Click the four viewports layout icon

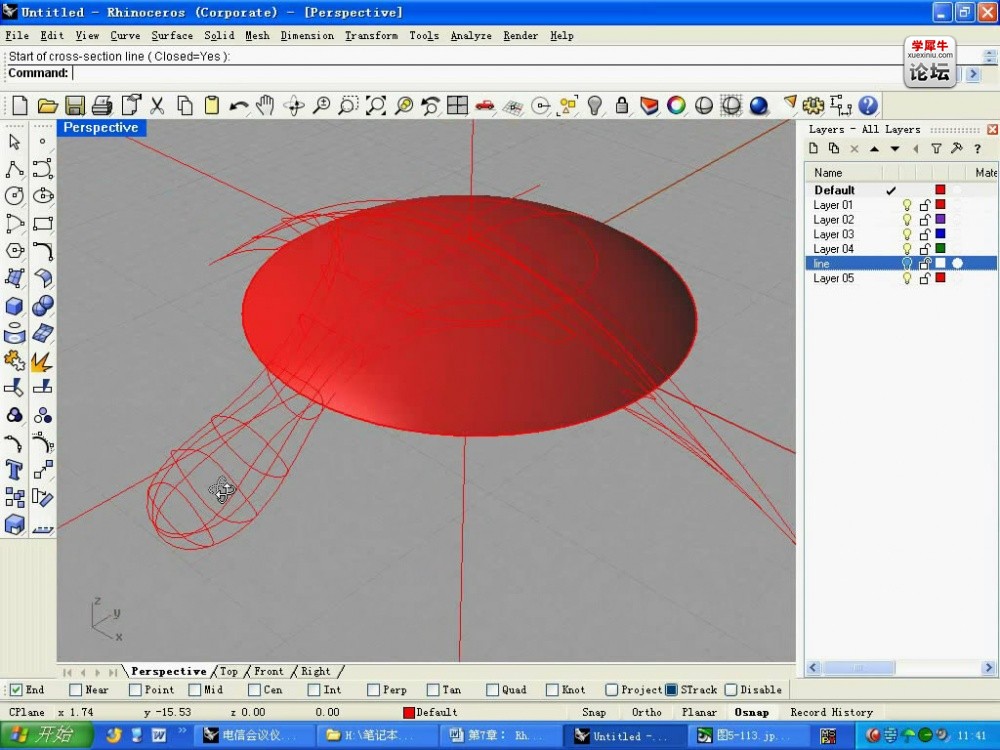coord(457,105)
